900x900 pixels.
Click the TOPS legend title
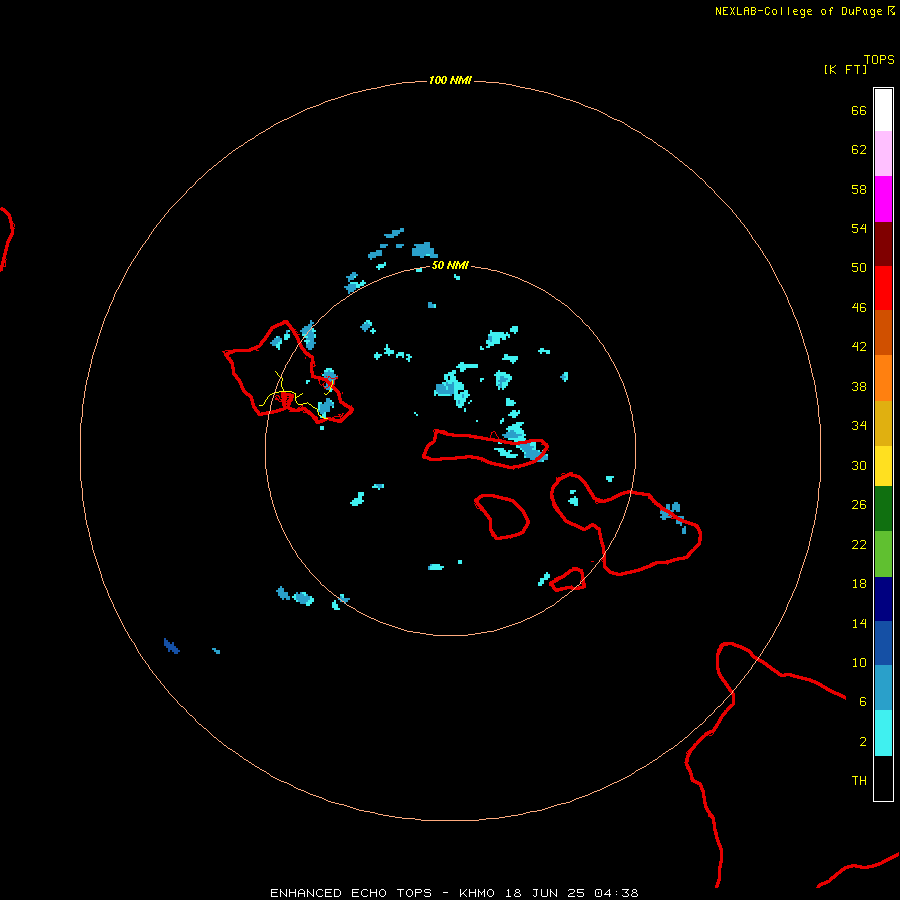[x=879, y=60]
